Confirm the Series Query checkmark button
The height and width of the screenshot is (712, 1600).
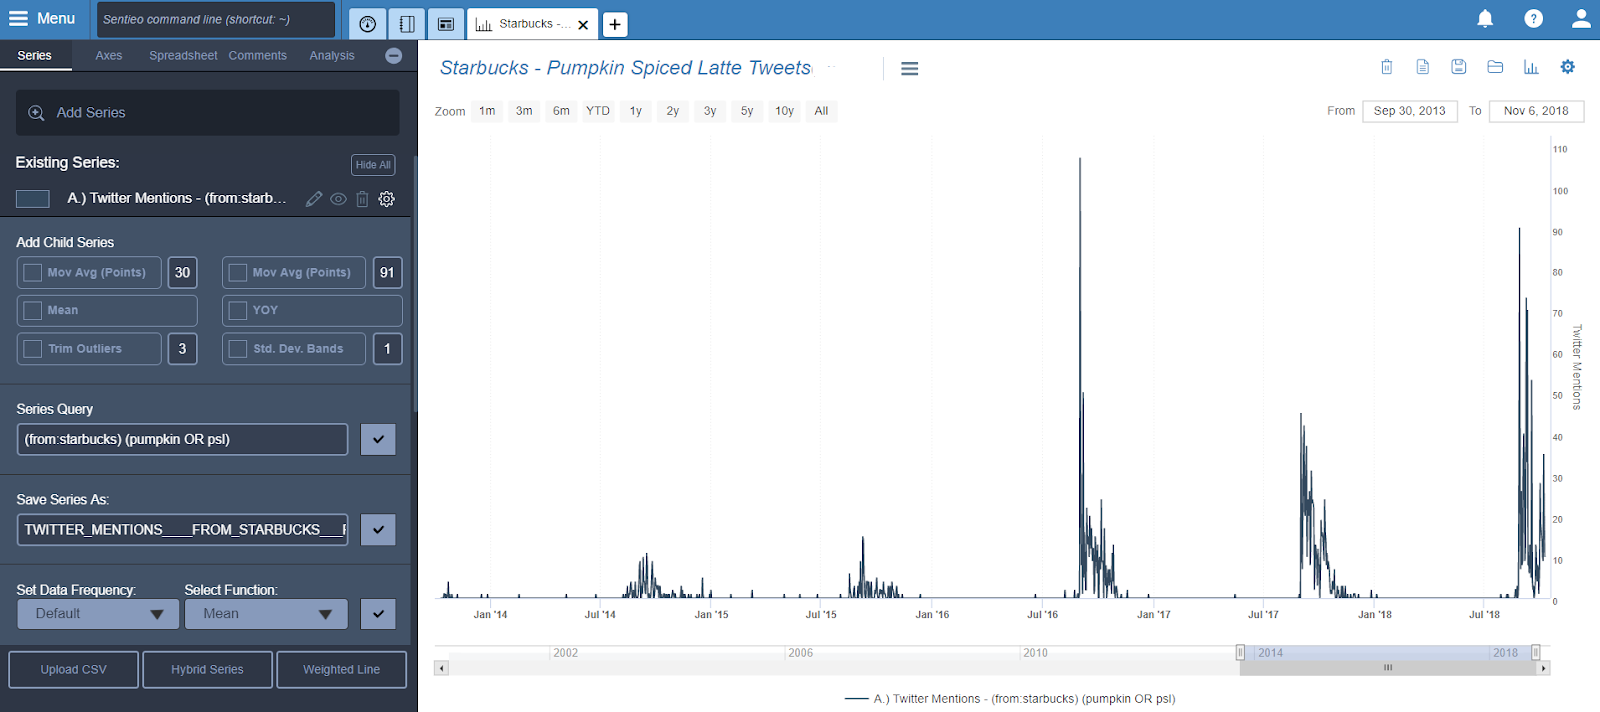coord(378,439)
